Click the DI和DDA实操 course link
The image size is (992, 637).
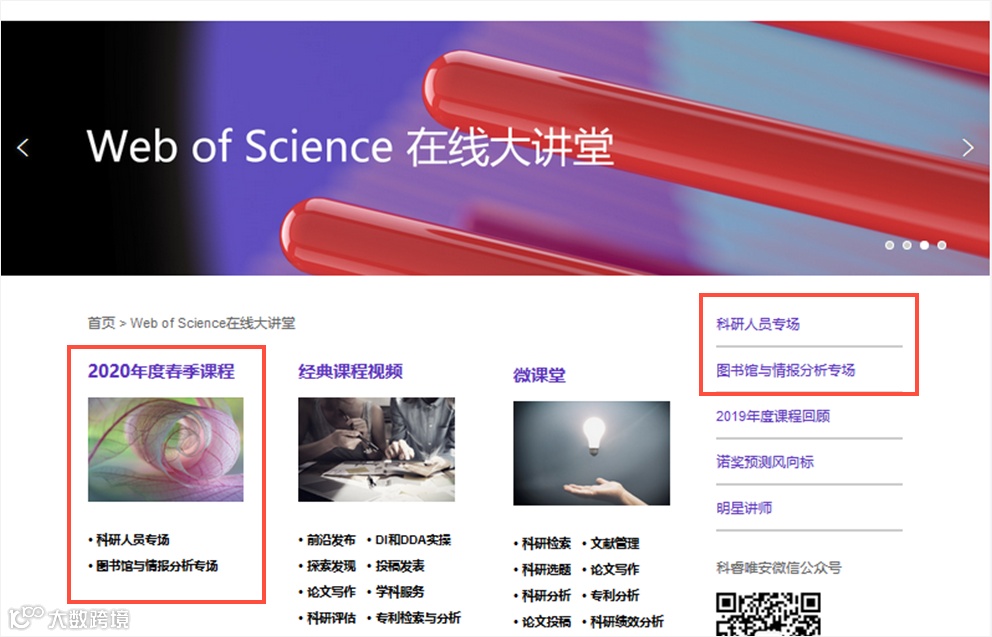click(413, 540)
